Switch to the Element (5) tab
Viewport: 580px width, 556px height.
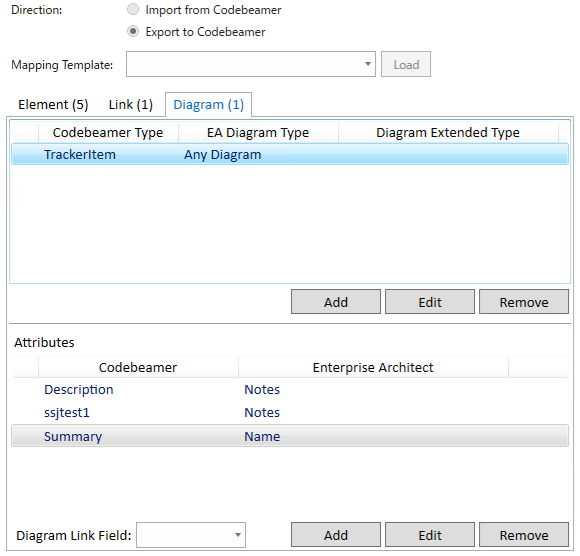(x=53, y=105)
